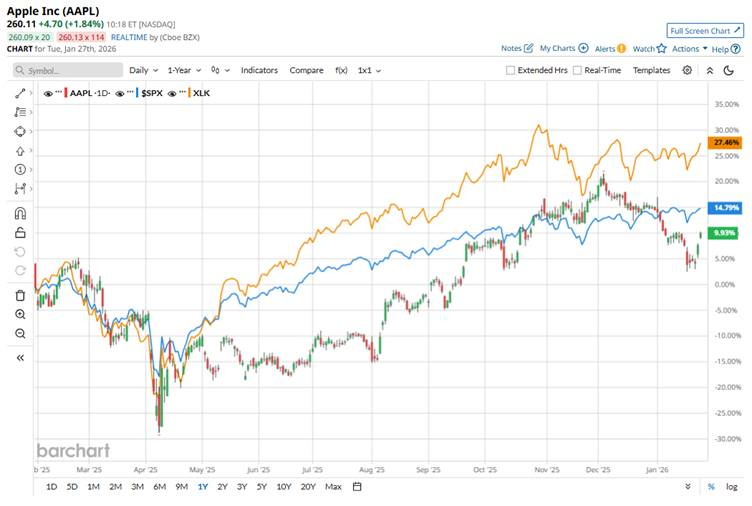Select the trend line drawing tool
The height and width of the screenshot is (506, 752).
(20, 92)
